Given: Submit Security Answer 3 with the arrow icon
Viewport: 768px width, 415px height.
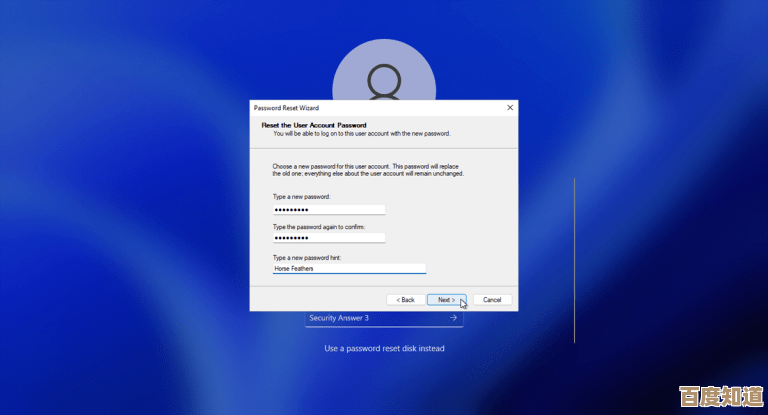Looking at the screenshot, I should [453, 318].
